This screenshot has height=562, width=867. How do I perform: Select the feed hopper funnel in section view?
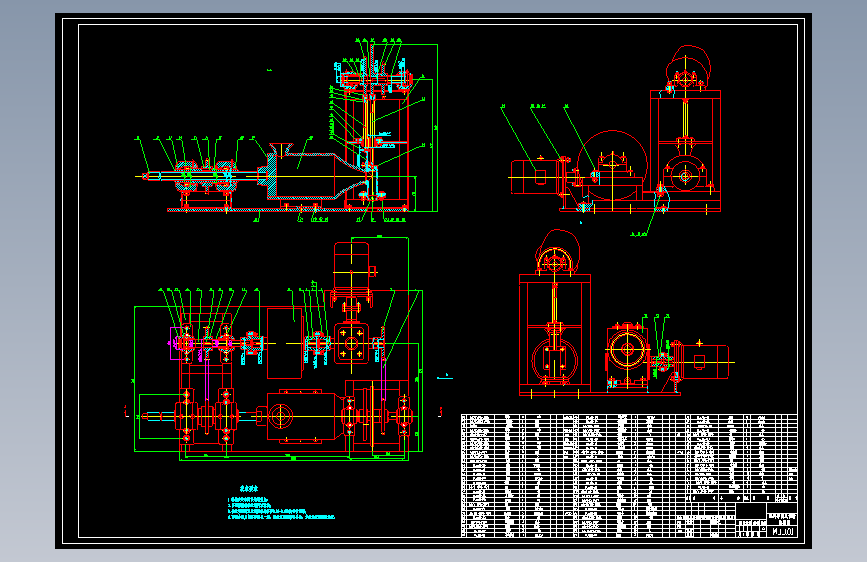click(281, 149)
